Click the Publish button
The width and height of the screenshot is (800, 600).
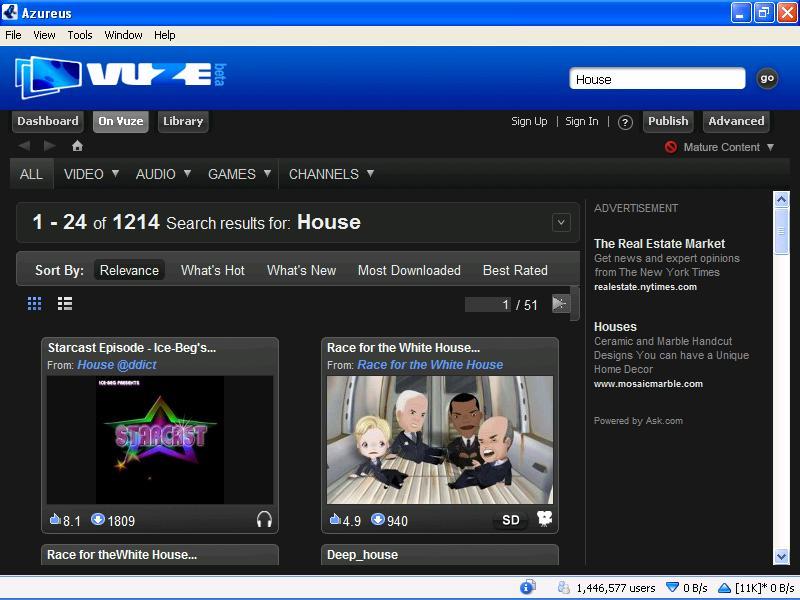coord(668,121)
